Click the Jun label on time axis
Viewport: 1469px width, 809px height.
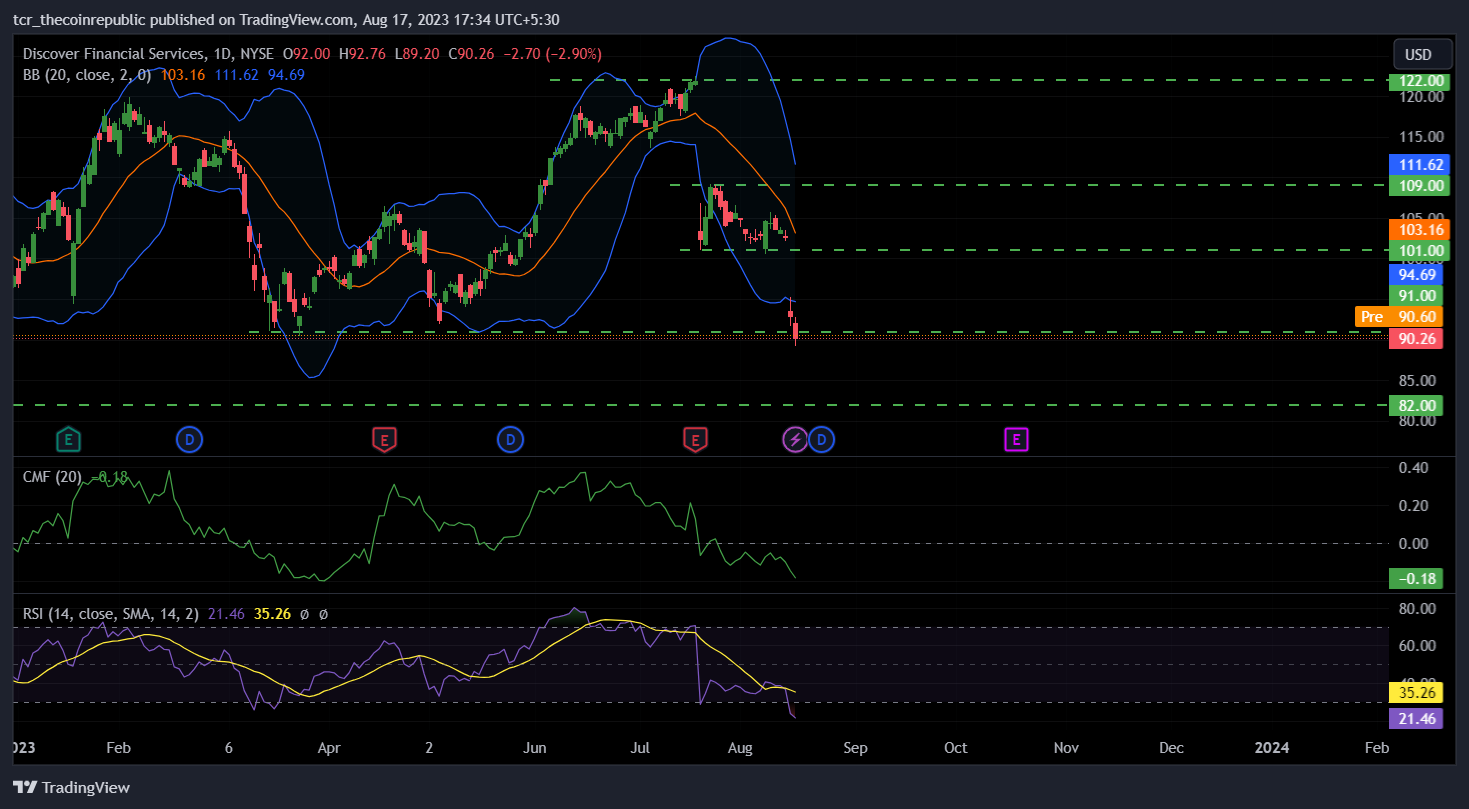pos(535,747)
